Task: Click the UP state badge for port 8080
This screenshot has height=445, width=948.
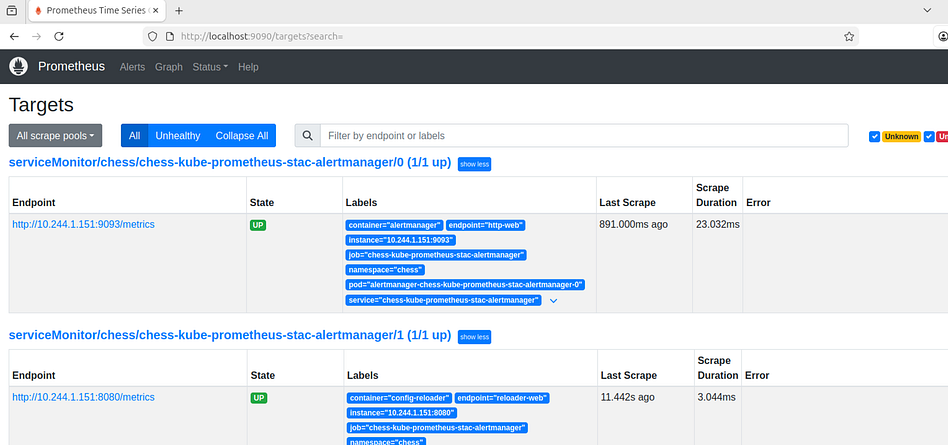Action: pos(259,398)
